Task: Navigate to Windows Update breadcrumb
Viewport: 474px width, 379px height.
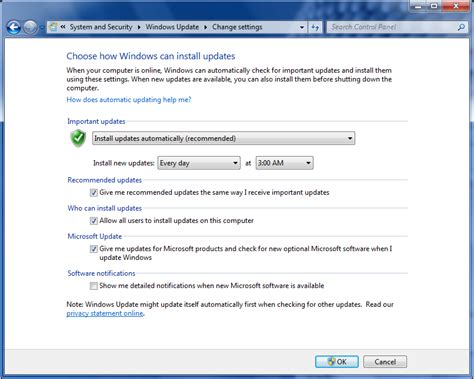Action: click(x=172, y=27)
